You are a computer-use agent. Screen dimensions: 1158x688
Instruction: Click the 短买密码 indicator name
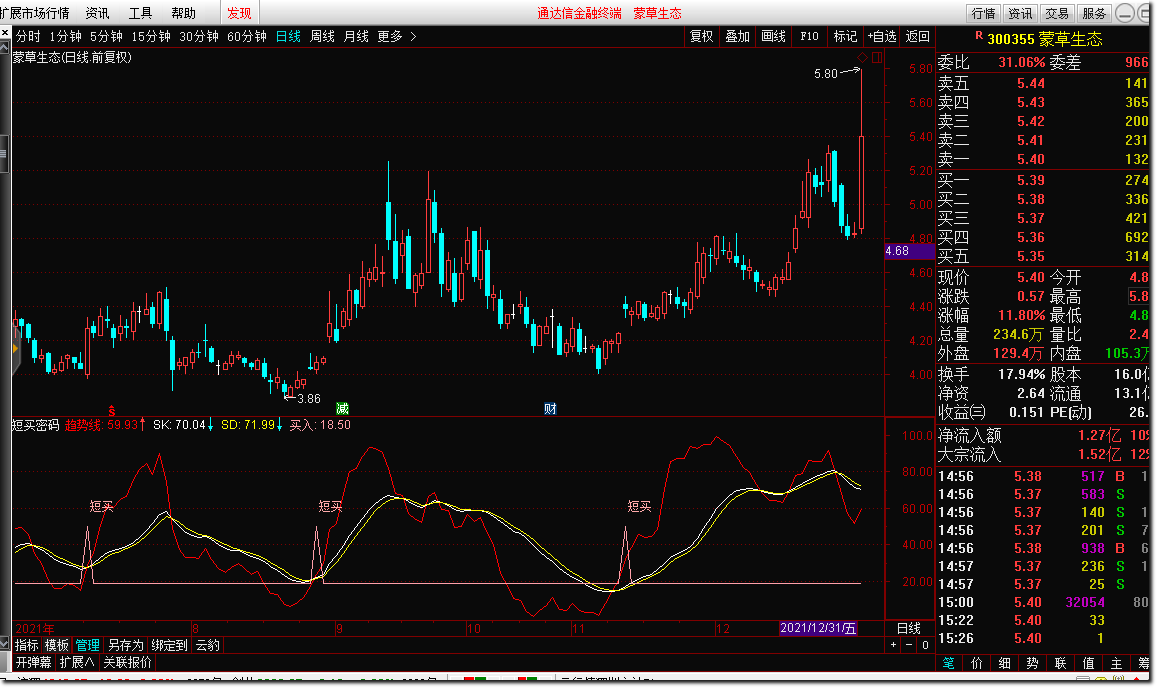(35, 425)
